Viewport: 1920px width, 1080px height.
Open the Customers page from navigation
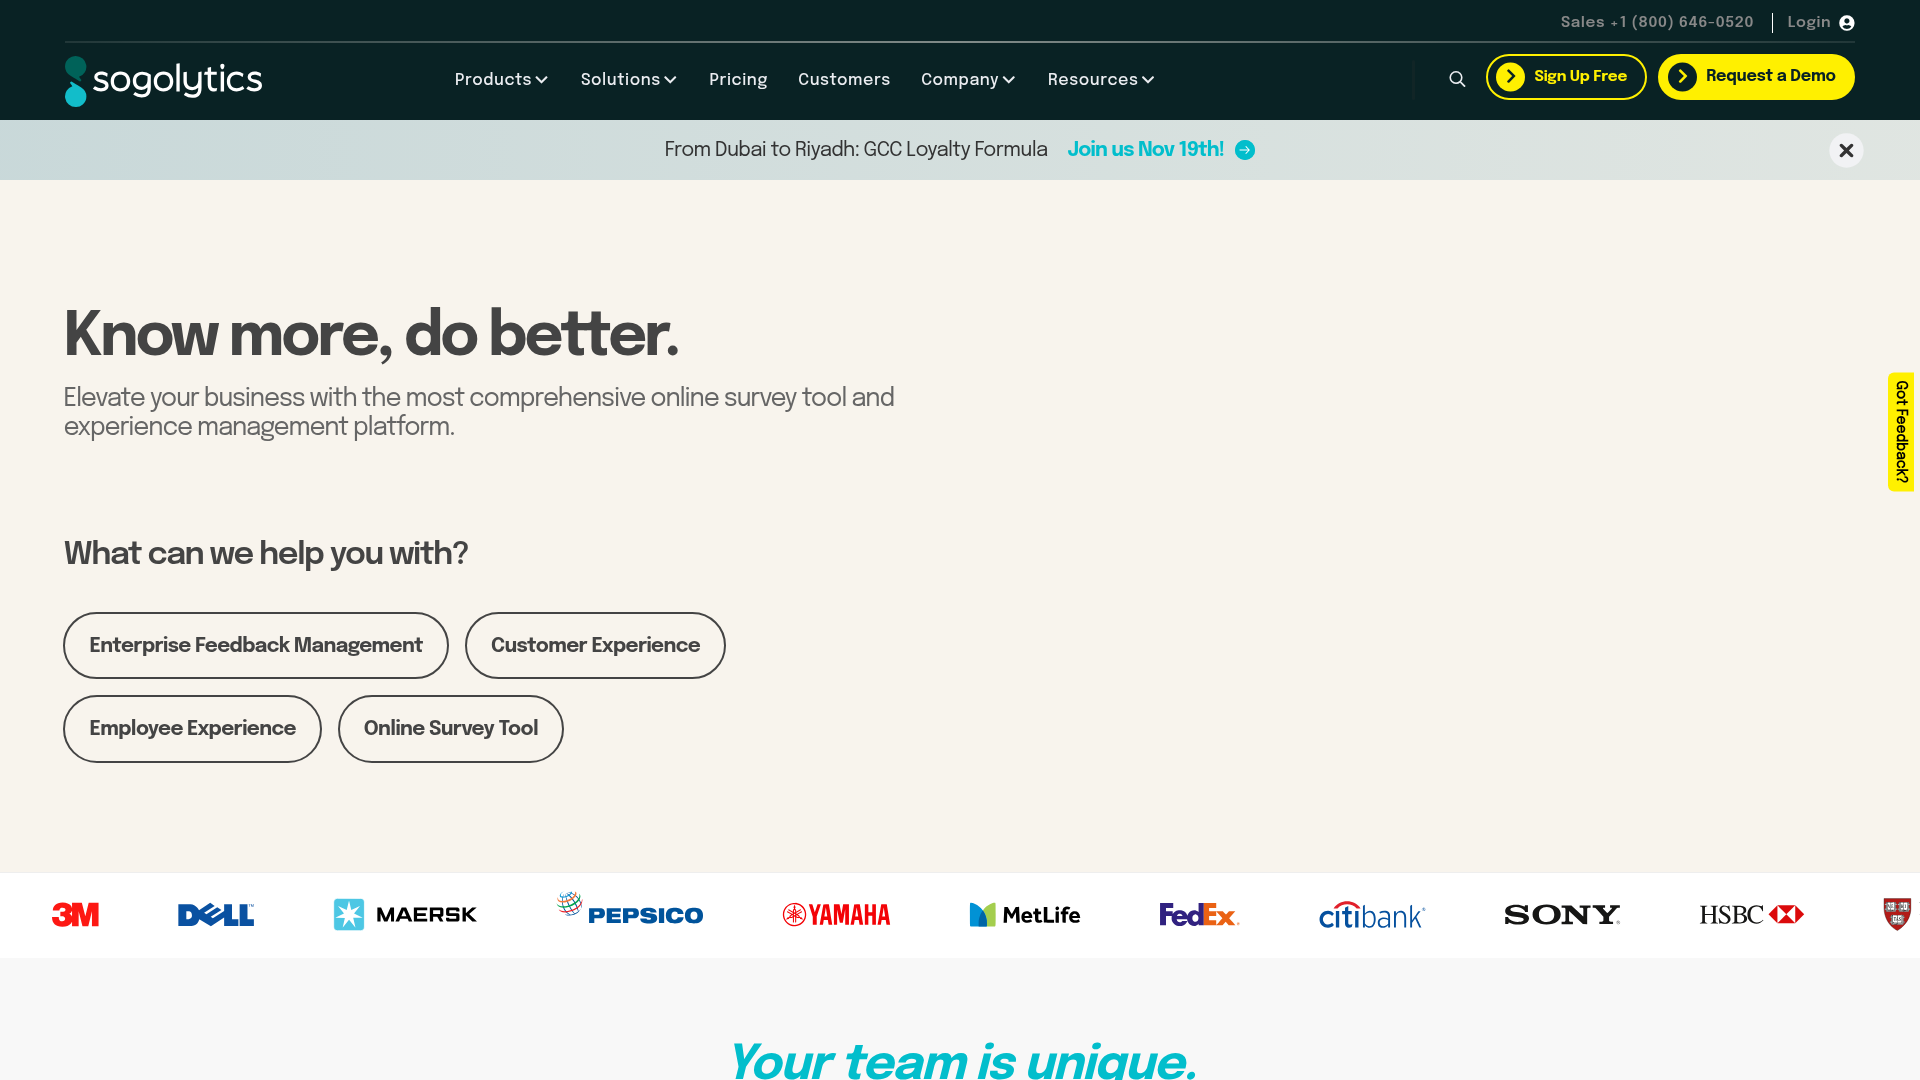[x=844, y=79]
